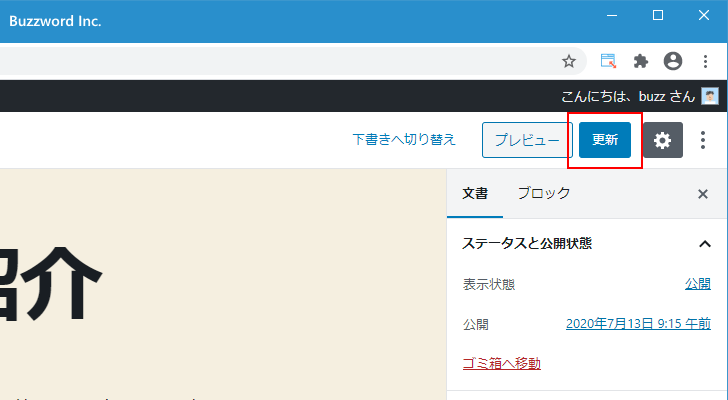The width and height of the screenshot is (728, 400).
Task: Minimize the Buzzword Inc. window
Action: pos(612,15)
